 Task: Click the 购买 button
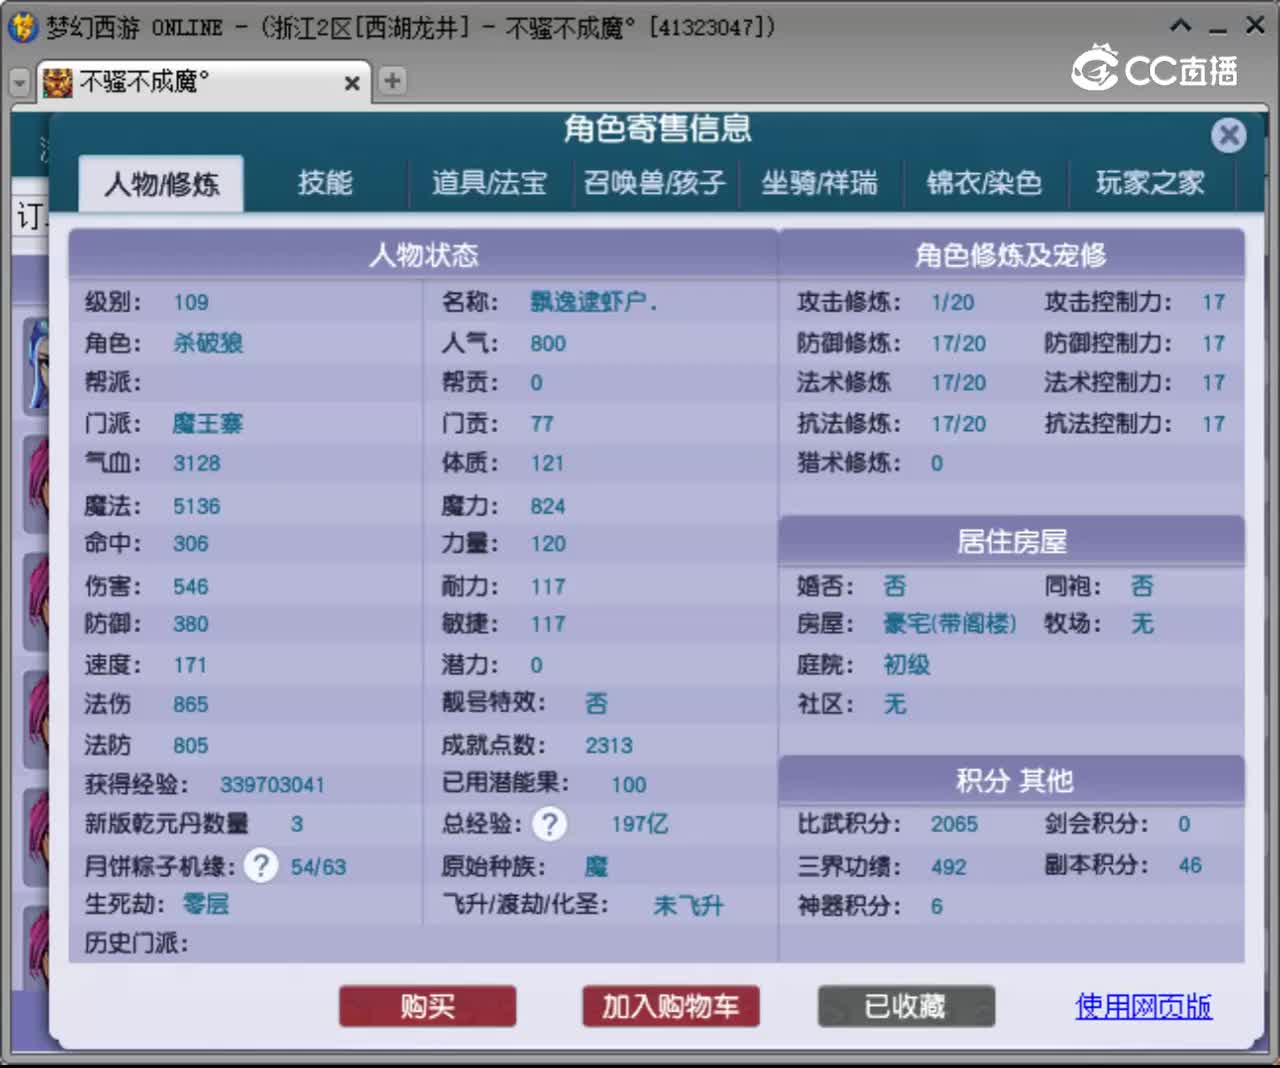click(x=428, y=1006)
